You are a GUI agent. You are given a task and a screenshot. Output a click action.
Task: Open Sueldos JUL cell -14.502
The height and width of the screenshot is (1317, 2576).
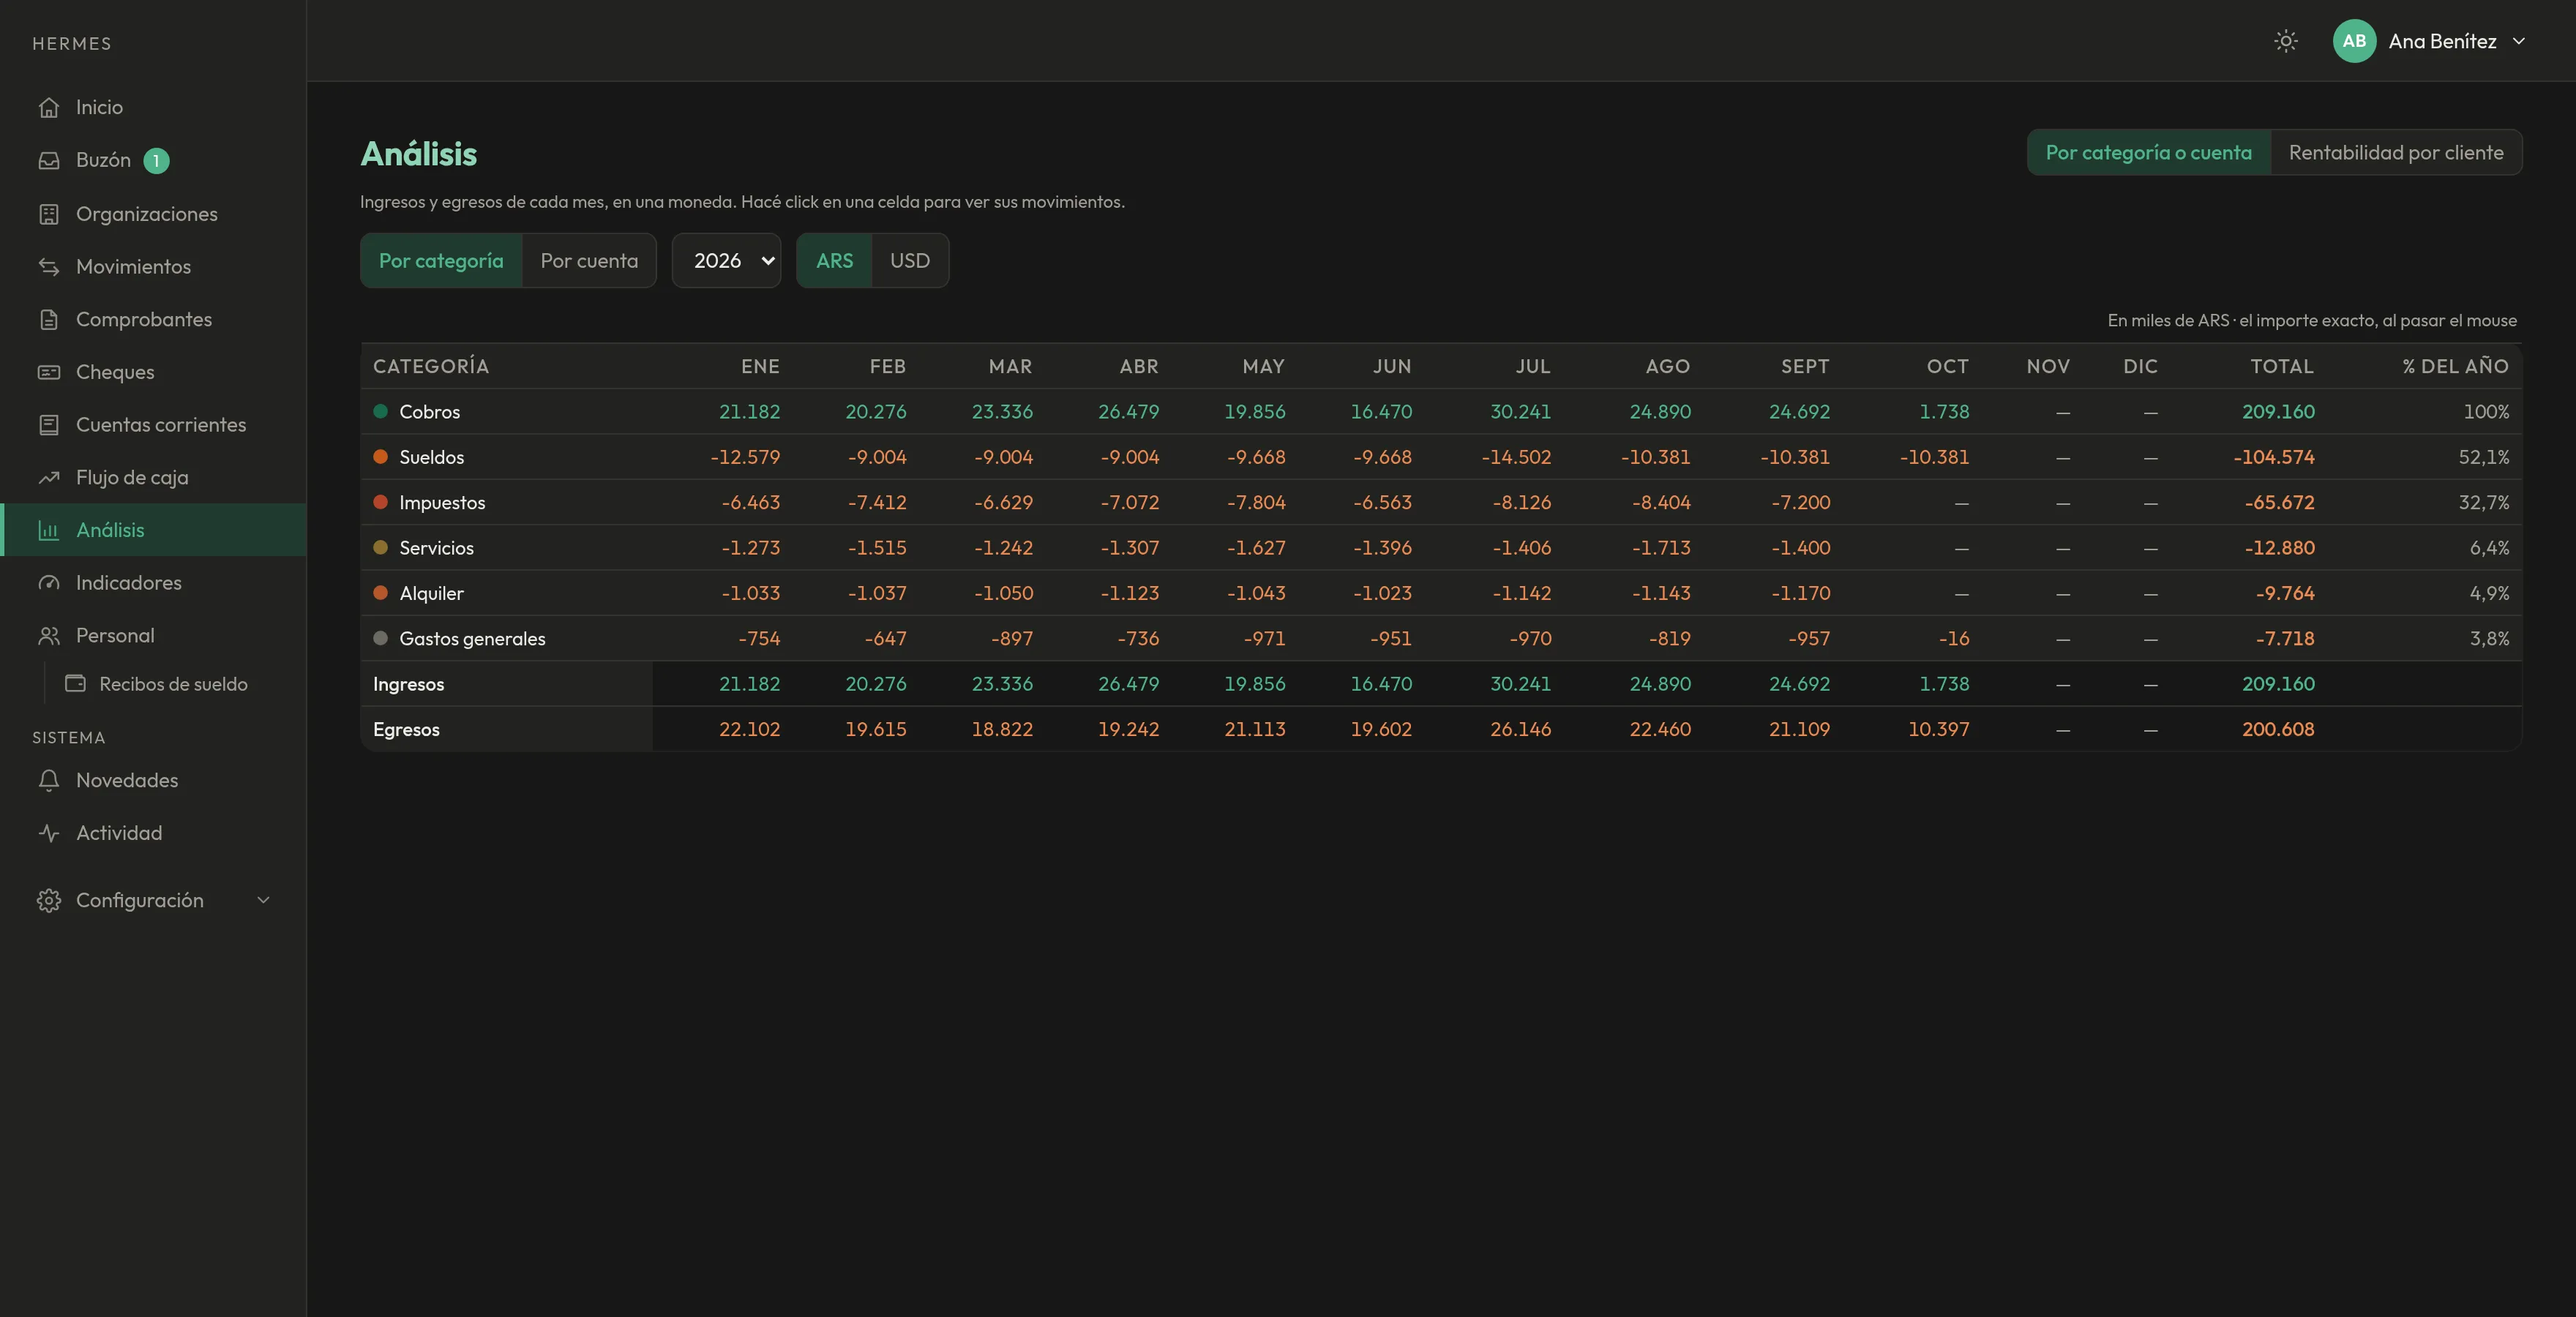(1516, 457)
